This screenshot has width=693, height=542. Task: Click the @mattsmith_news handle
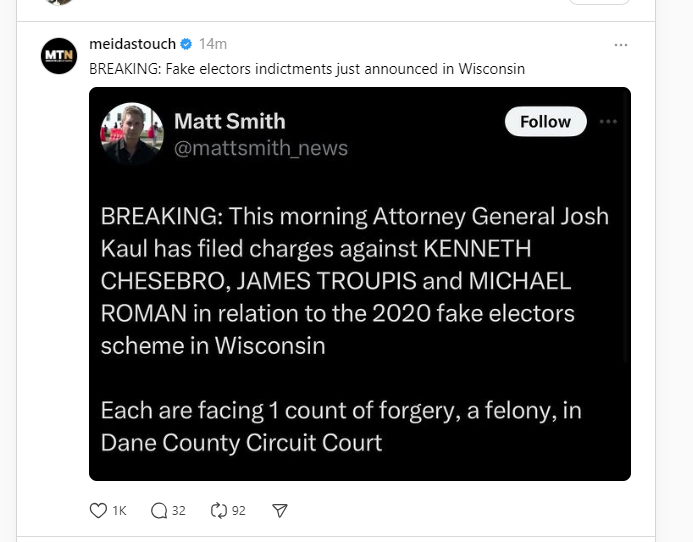pos(261,148)
